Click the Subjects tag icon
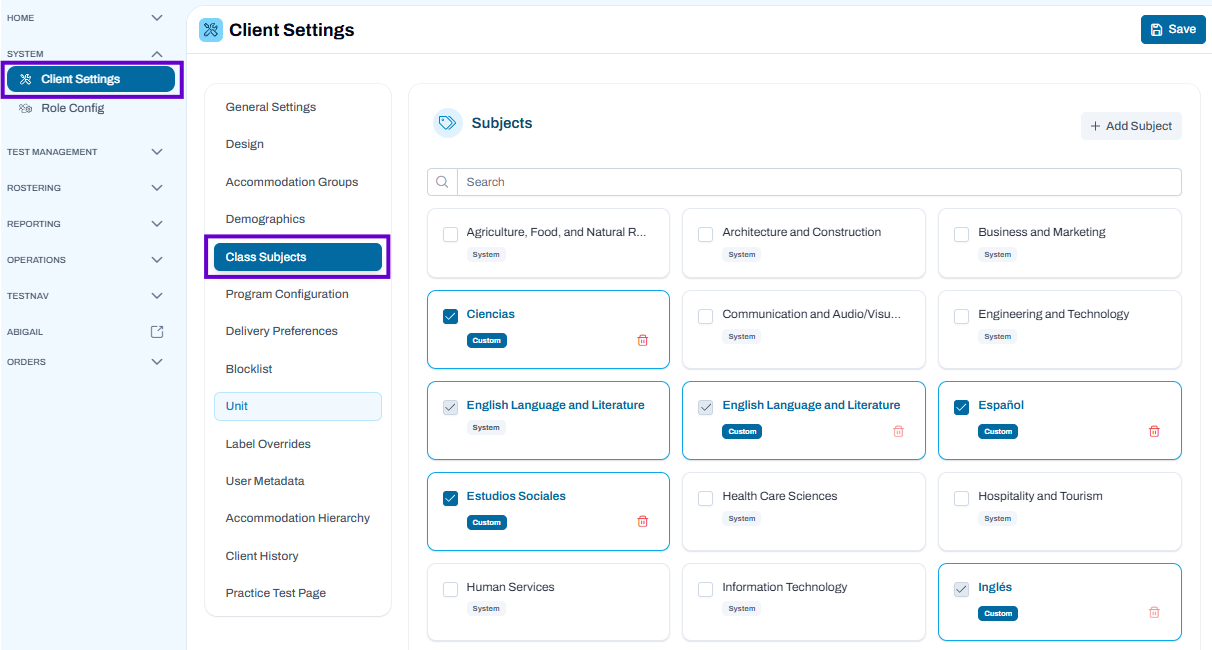Viewport: 1212px width, 650px height. (x=448, y=123)
